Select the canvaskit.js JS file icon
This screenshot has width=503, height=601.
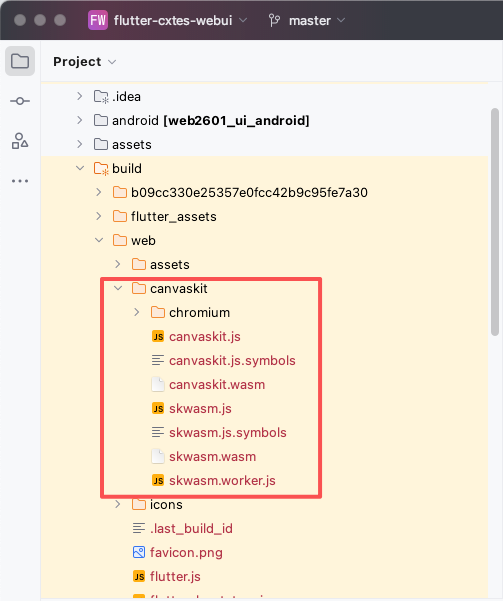click(158, 337)
